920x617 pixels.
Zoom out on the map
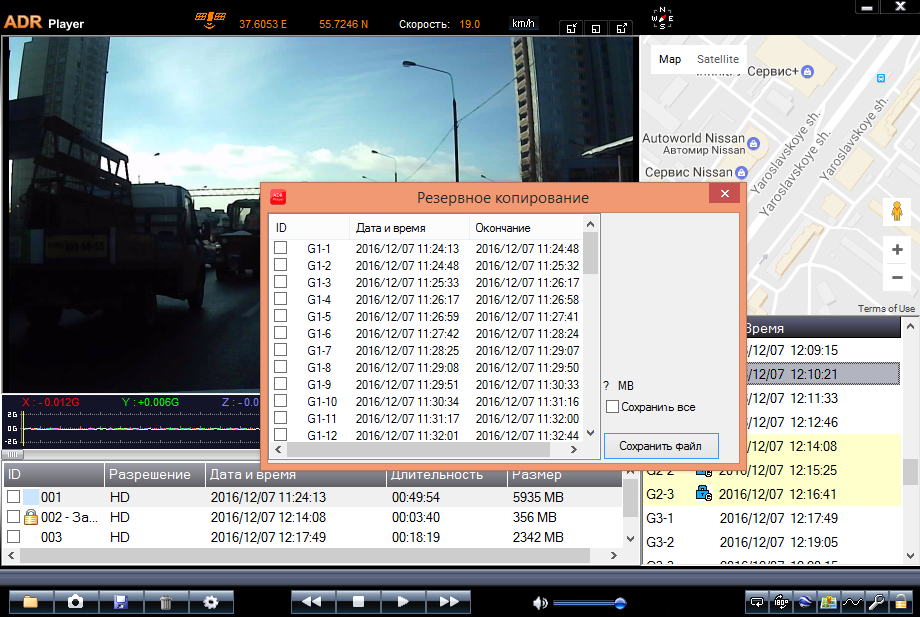[x=897, y=277]
